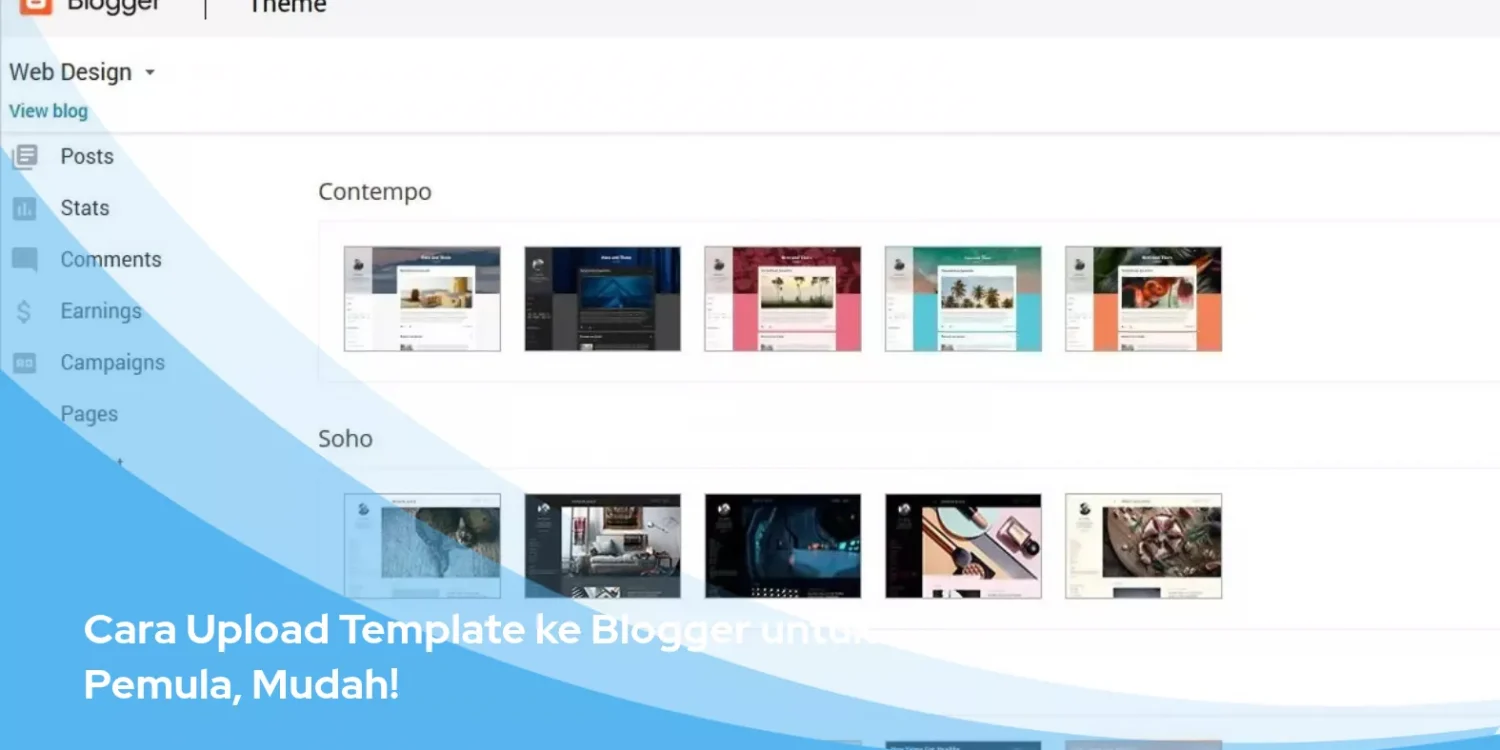
Task: Click the Soho section heading
Action: (x=346, y=439)
